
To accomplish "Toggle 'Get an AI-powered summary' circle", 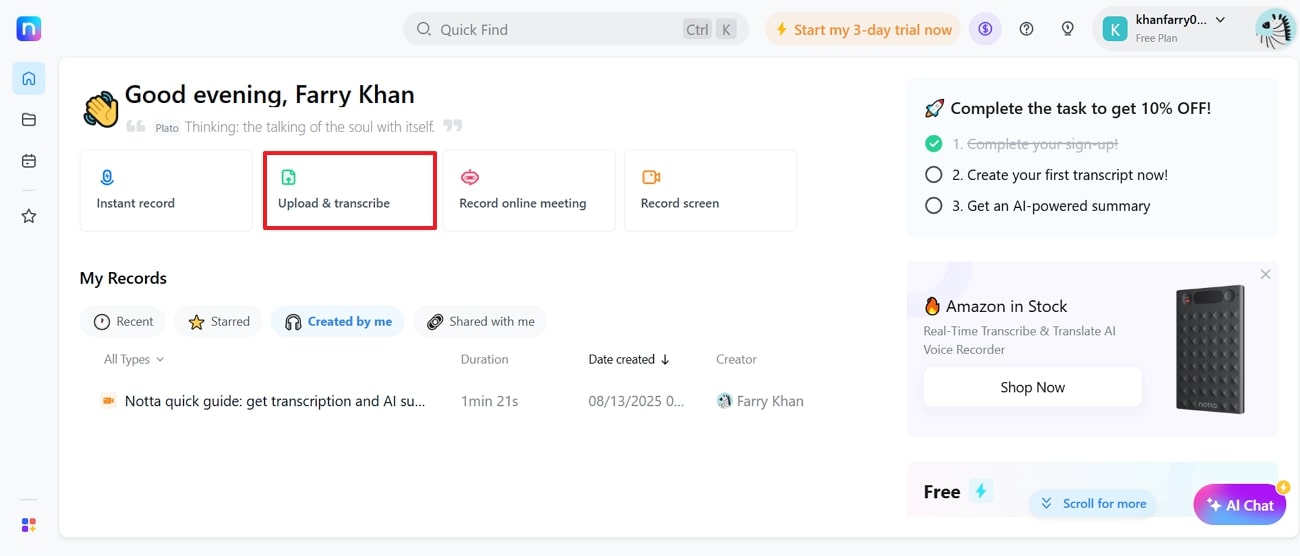I will point(934,206).
